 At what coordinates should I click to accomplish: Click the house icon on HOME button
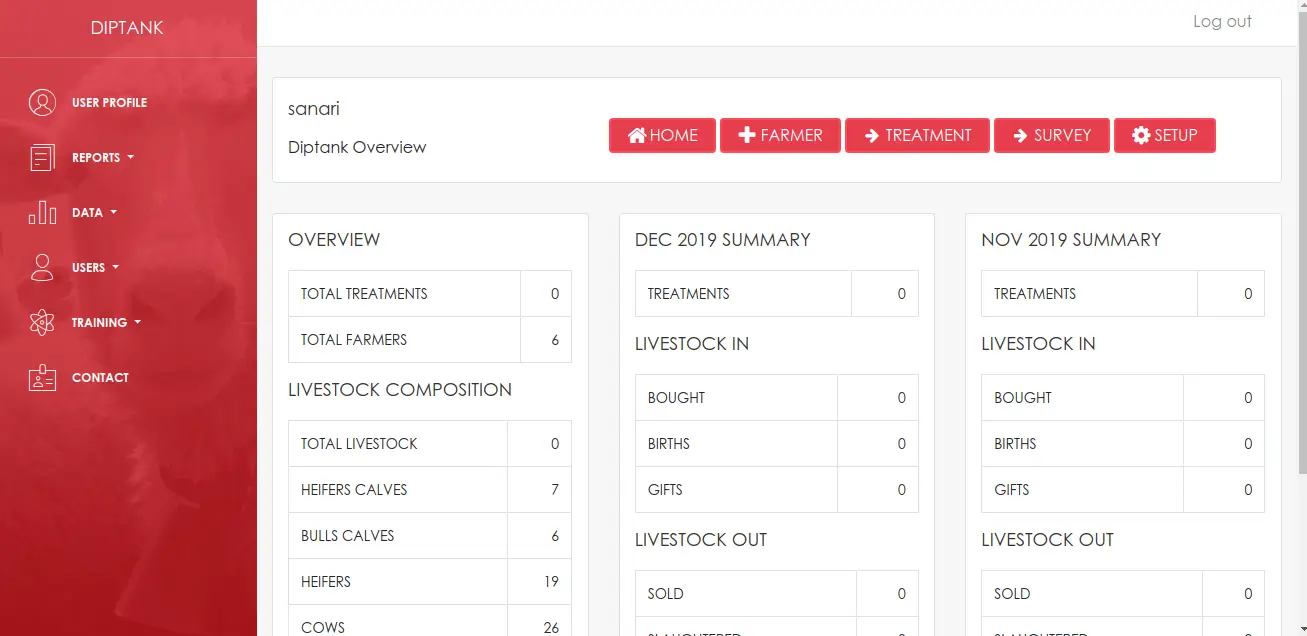(637, 135)
